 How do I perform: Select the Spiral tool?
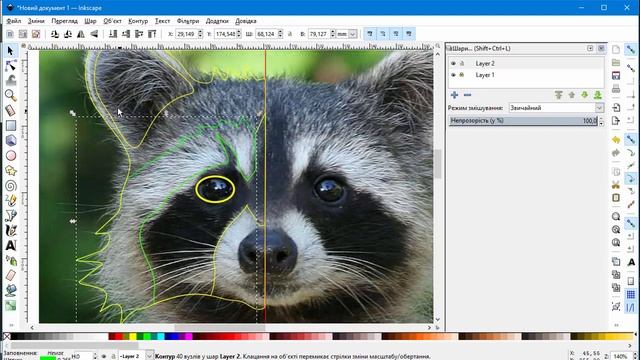coord(11,186)
